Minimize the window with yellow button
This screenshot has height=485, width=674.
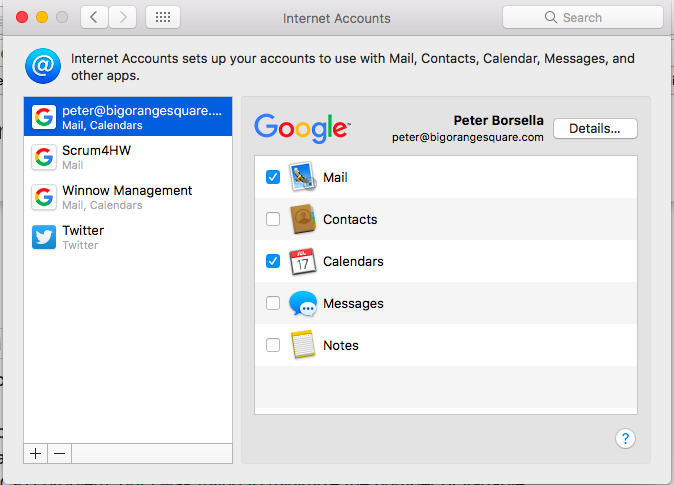point(42,17)
